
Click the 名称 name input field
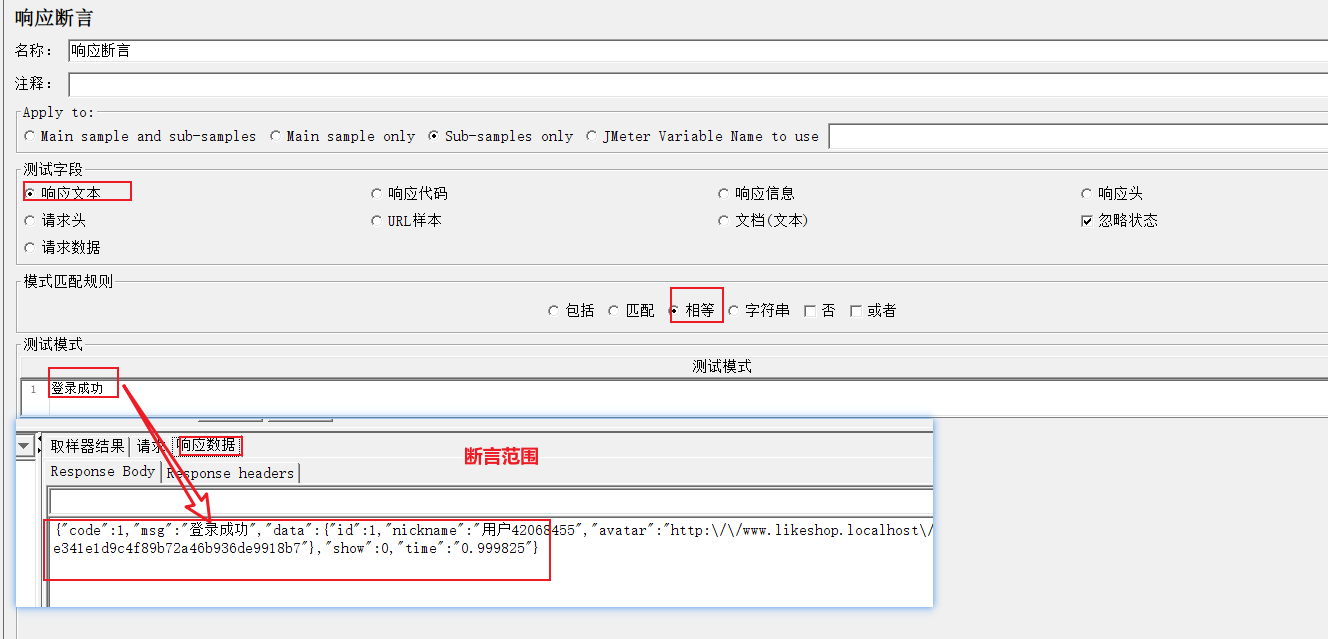tap(698, 51)
